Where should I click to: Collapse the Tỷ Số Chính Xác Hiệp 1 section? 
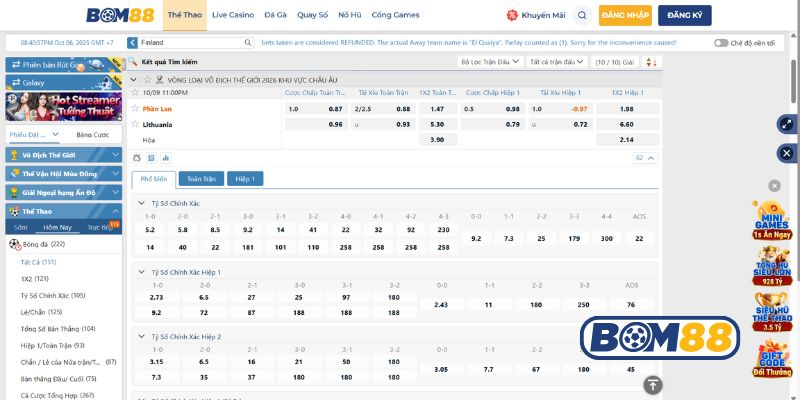coord(140,271)
